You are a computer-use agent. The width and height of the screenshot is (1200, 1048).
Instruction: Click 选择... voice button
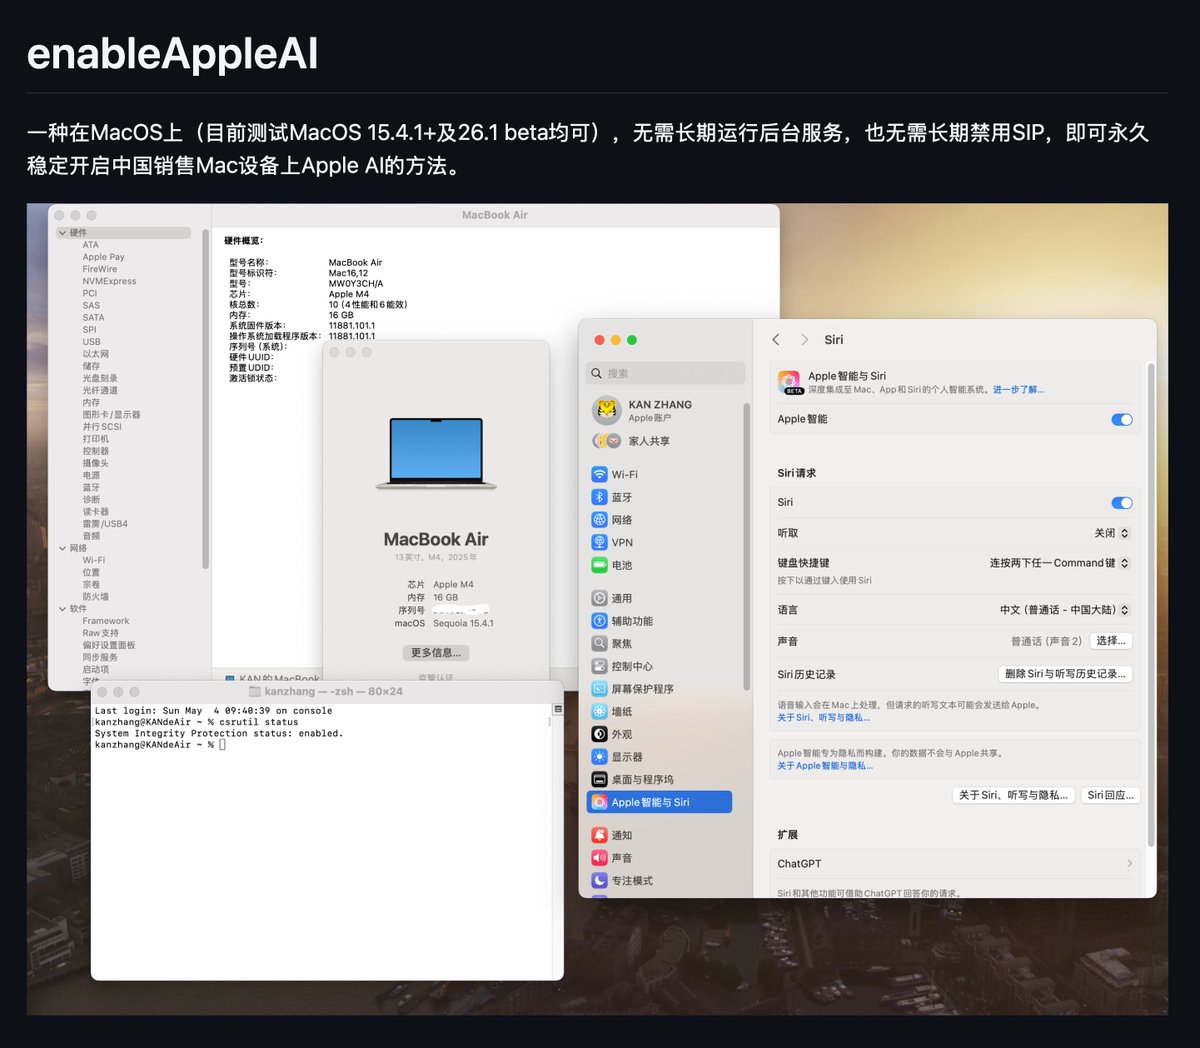coord(1111,641)
